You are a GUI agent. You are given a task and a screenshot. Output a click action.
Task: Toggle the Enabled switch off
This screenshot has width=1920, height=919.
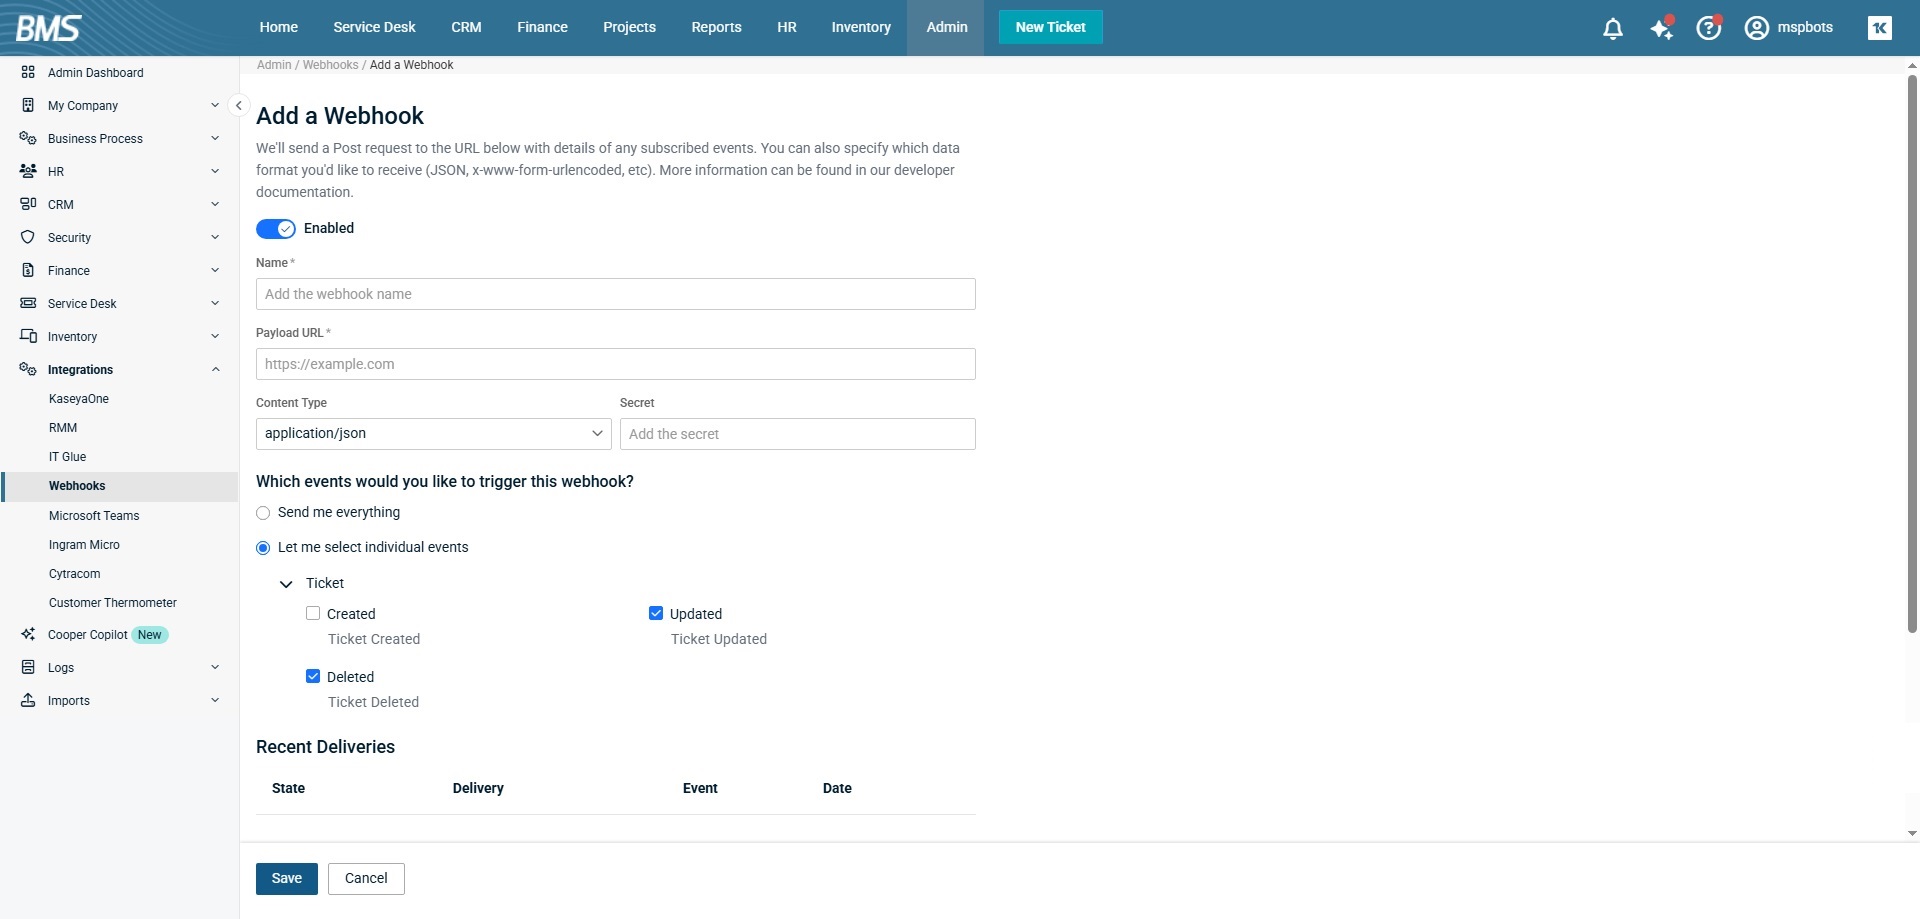[276, 229]
